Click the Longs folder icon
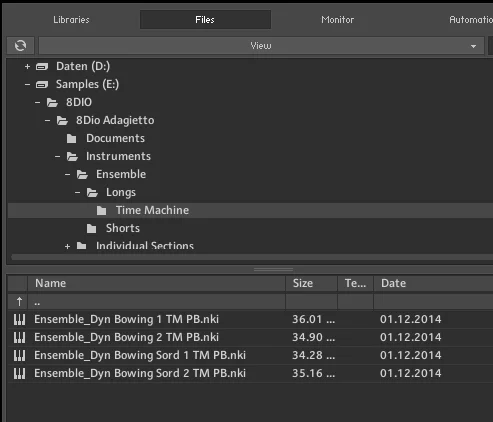This screenshot has height=422, width=493. [92, 193]
